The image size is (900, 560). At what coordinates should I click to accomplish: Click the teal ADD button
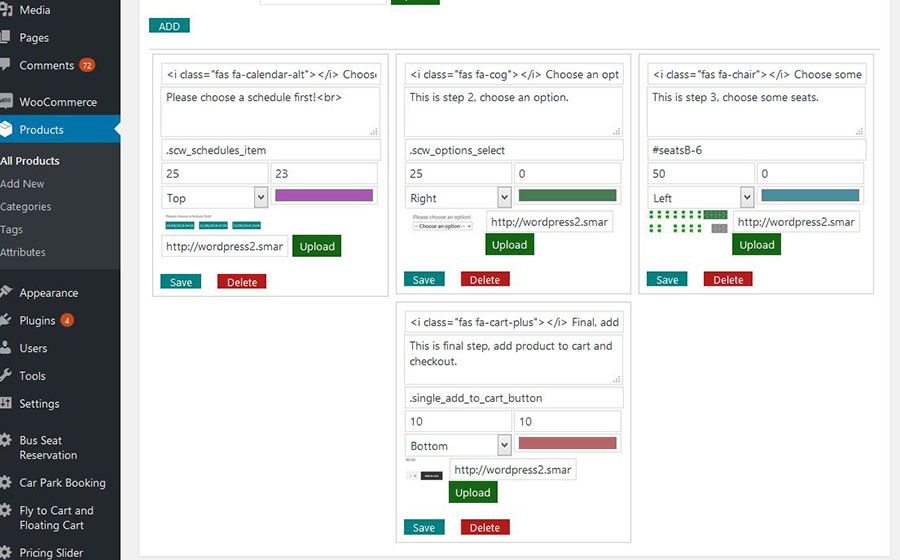pos(169,26)
